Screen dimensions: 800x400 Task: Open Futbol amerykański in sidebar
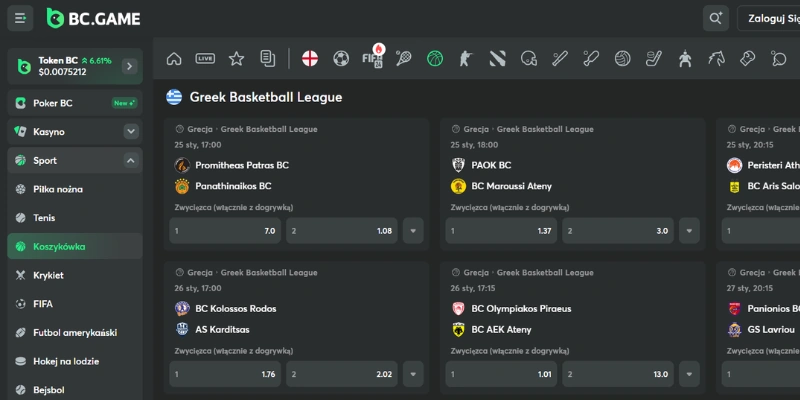[75, 333]
